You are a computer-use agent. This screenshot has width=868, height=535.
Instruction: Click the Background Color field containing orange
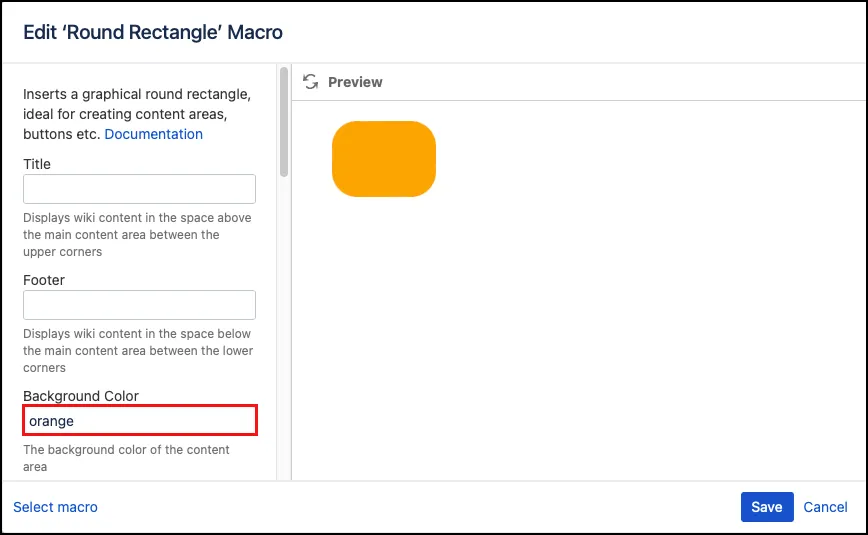pos(140,420)
